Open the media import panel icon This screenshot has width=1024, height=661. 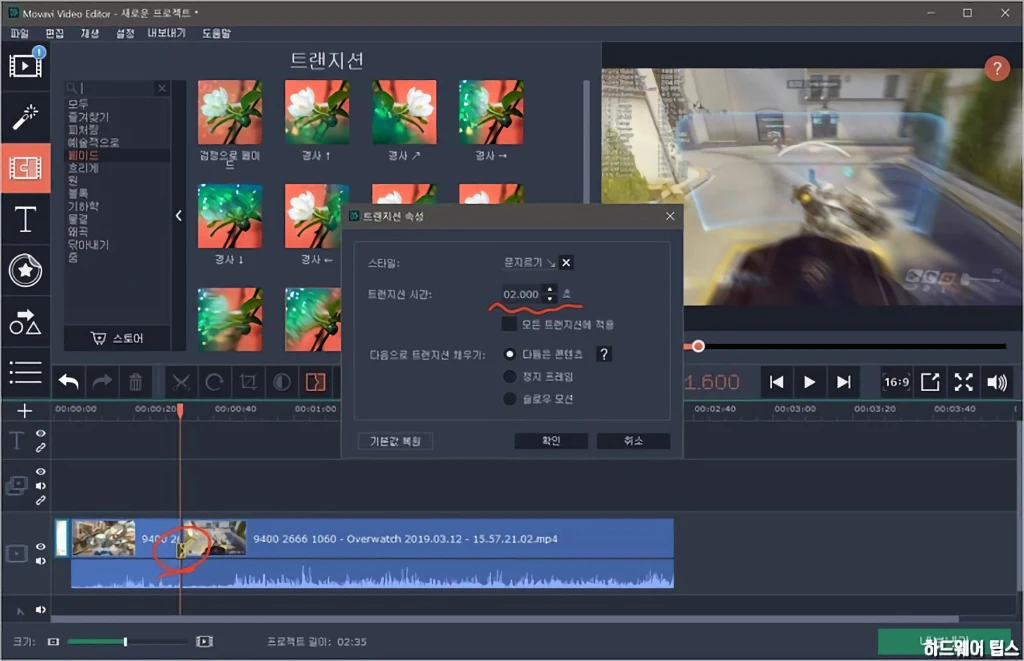coord(25,65)
